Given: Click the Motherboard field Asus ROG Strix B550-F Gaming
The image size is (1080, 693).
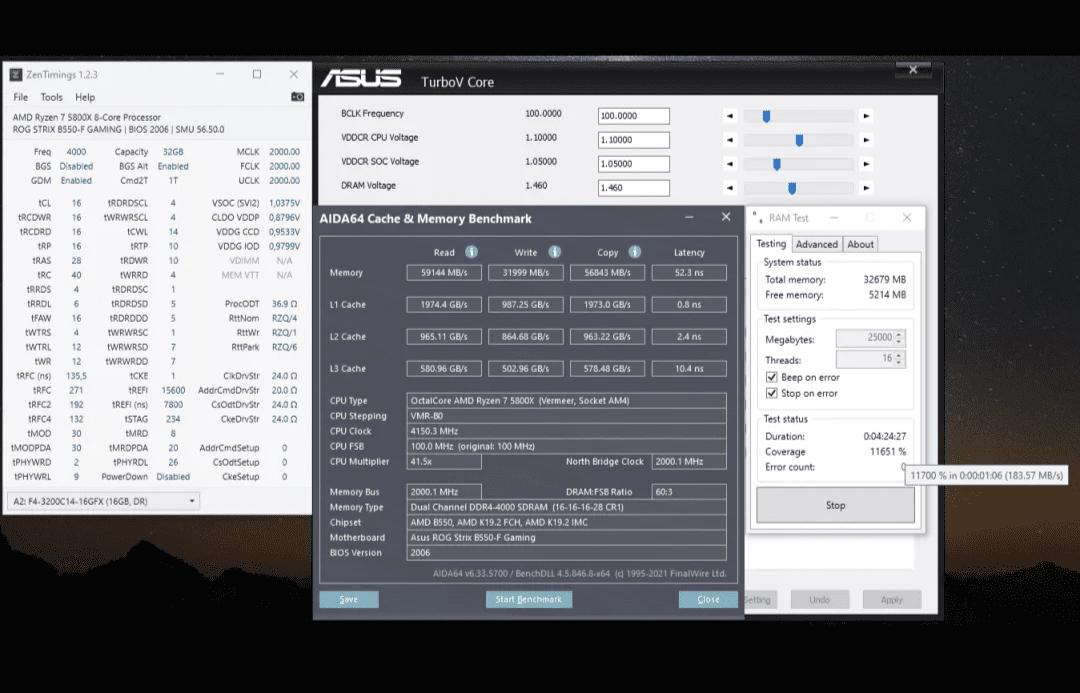Looking at the screenshot, I should (566, 537).
